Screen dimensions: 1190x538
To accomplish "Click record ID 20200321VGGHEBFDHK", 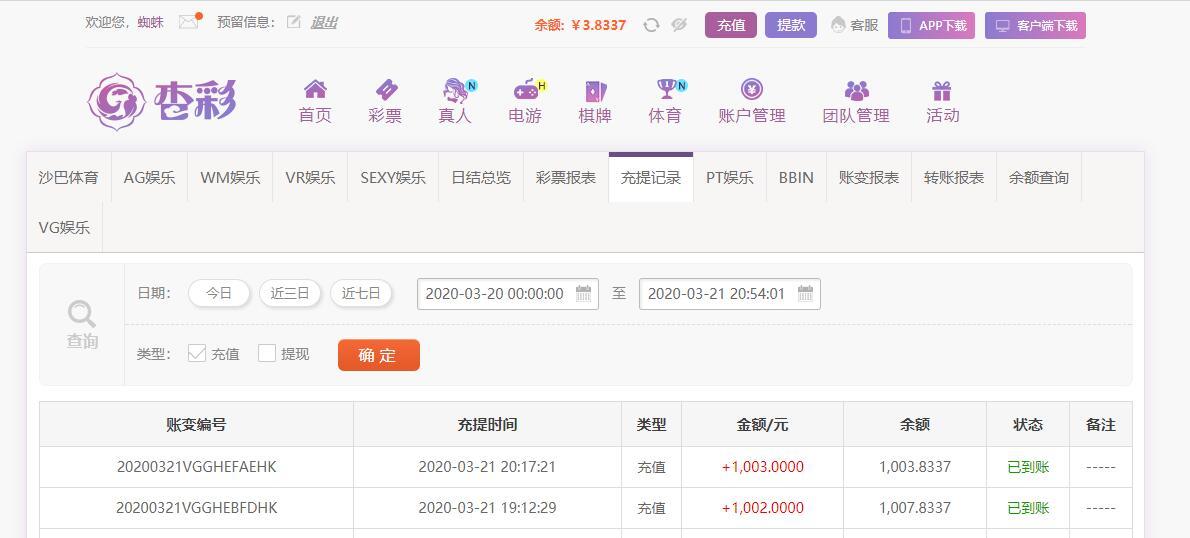I will (197, 508).
